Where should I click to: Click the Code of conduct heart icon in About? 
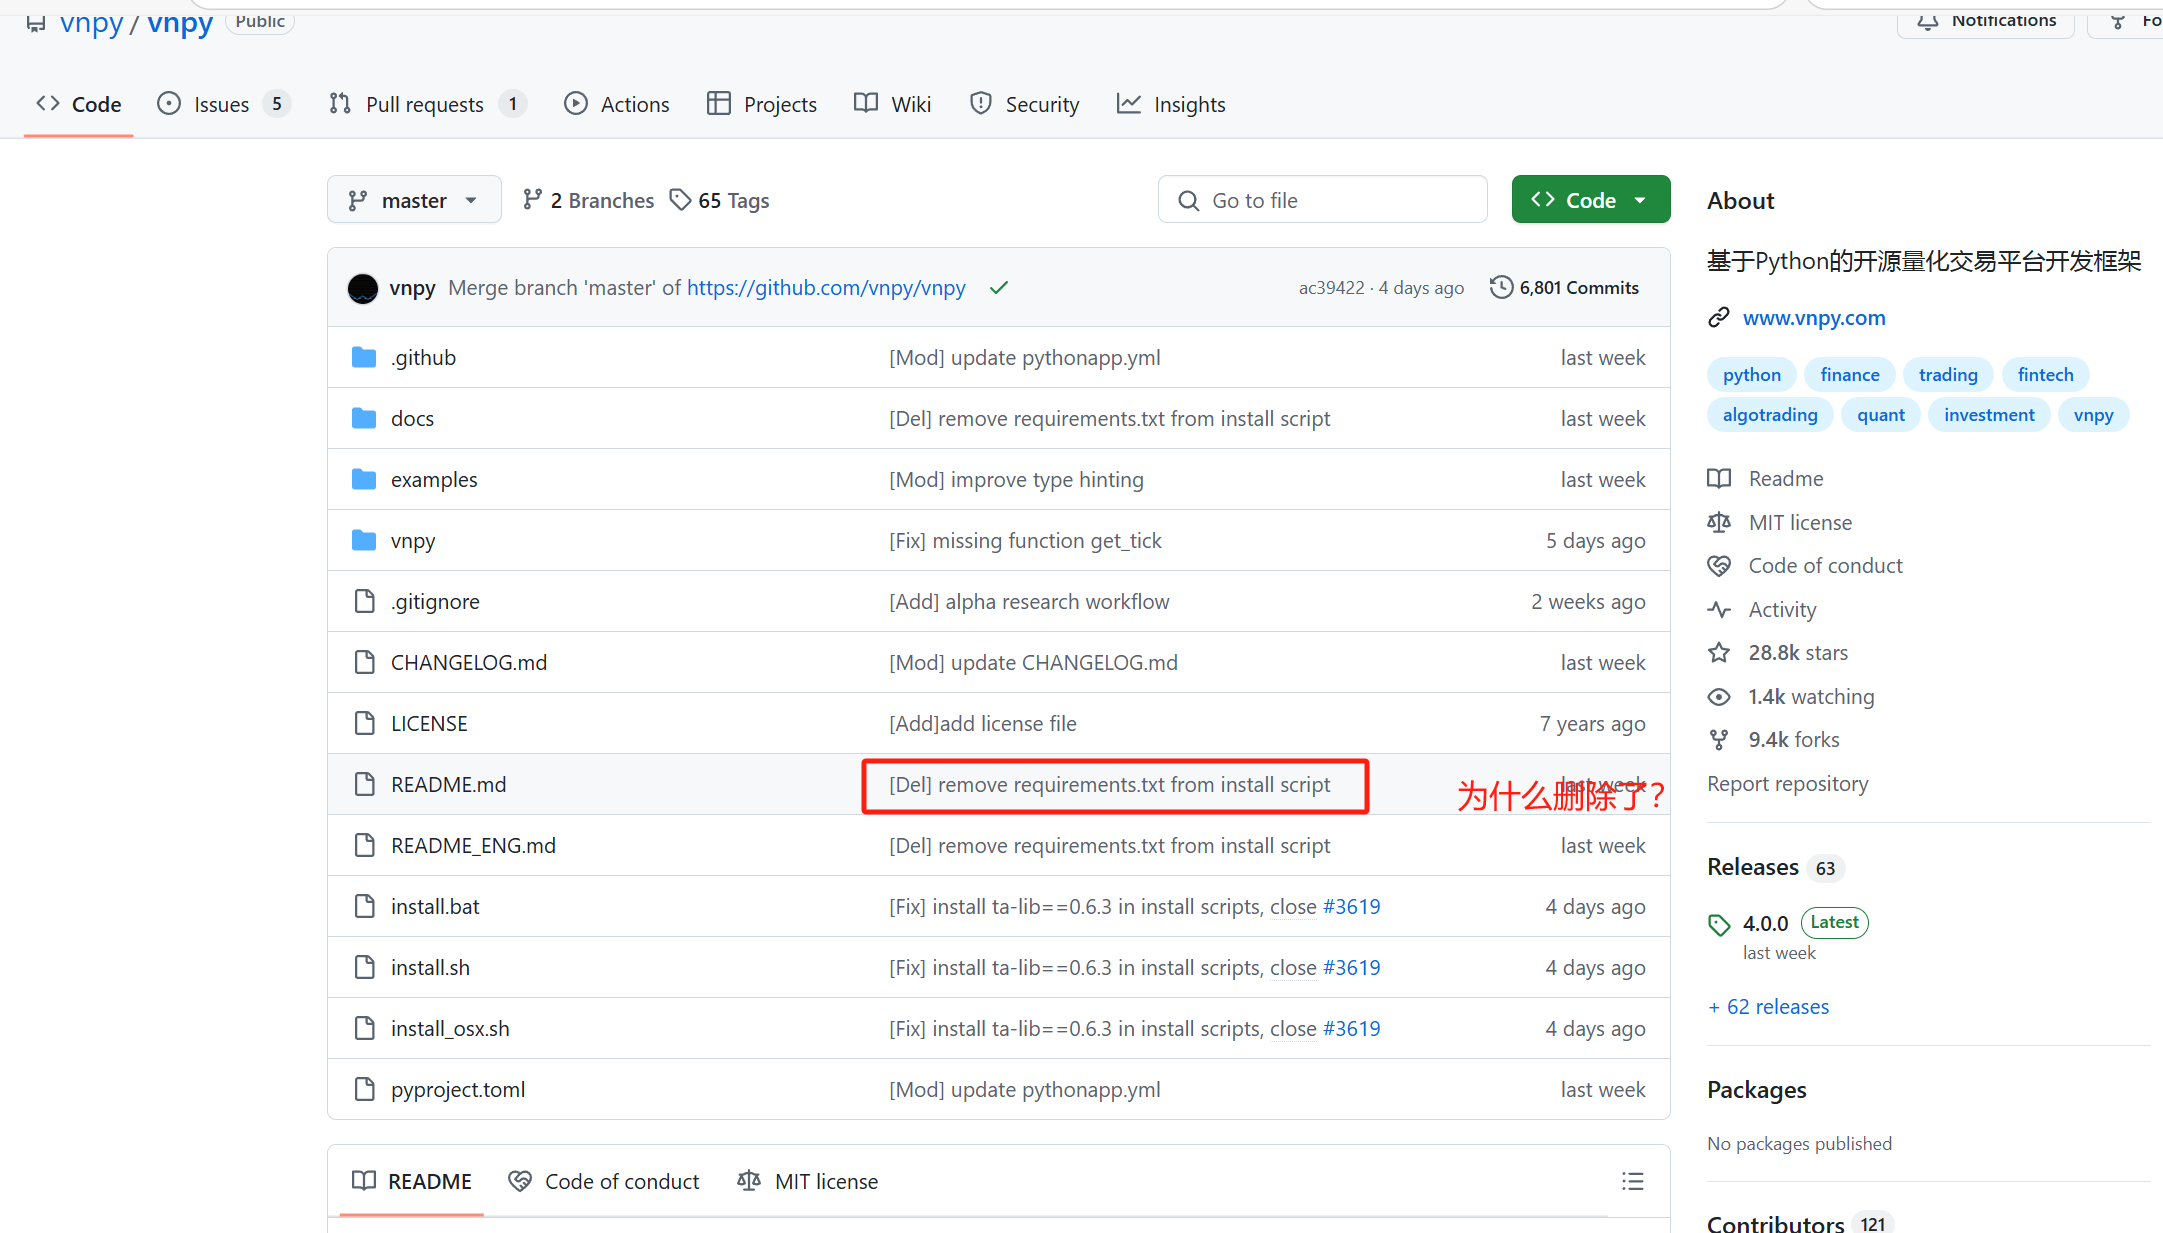pos(1718,566)
